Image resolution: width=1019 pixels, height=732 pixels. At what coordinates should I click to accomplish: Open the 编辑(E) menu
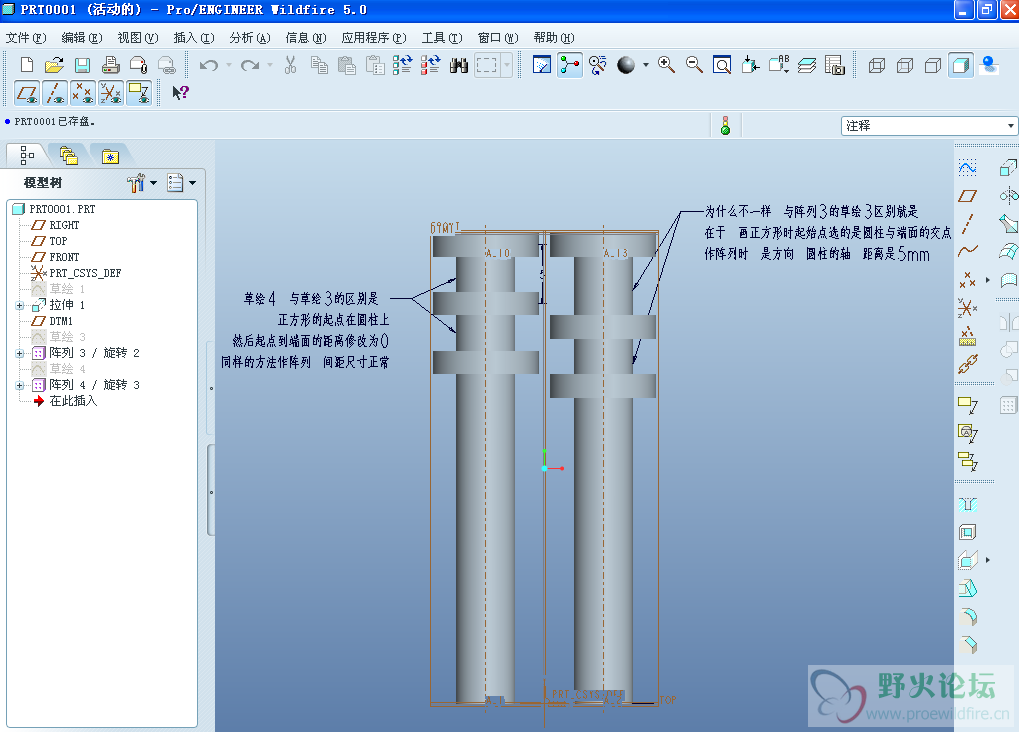tap(82, 38)
